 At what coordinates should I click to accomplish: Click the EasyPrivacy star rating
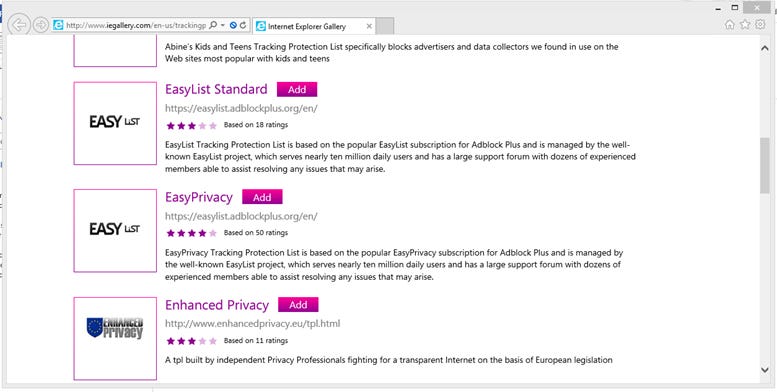click(192, 233)
